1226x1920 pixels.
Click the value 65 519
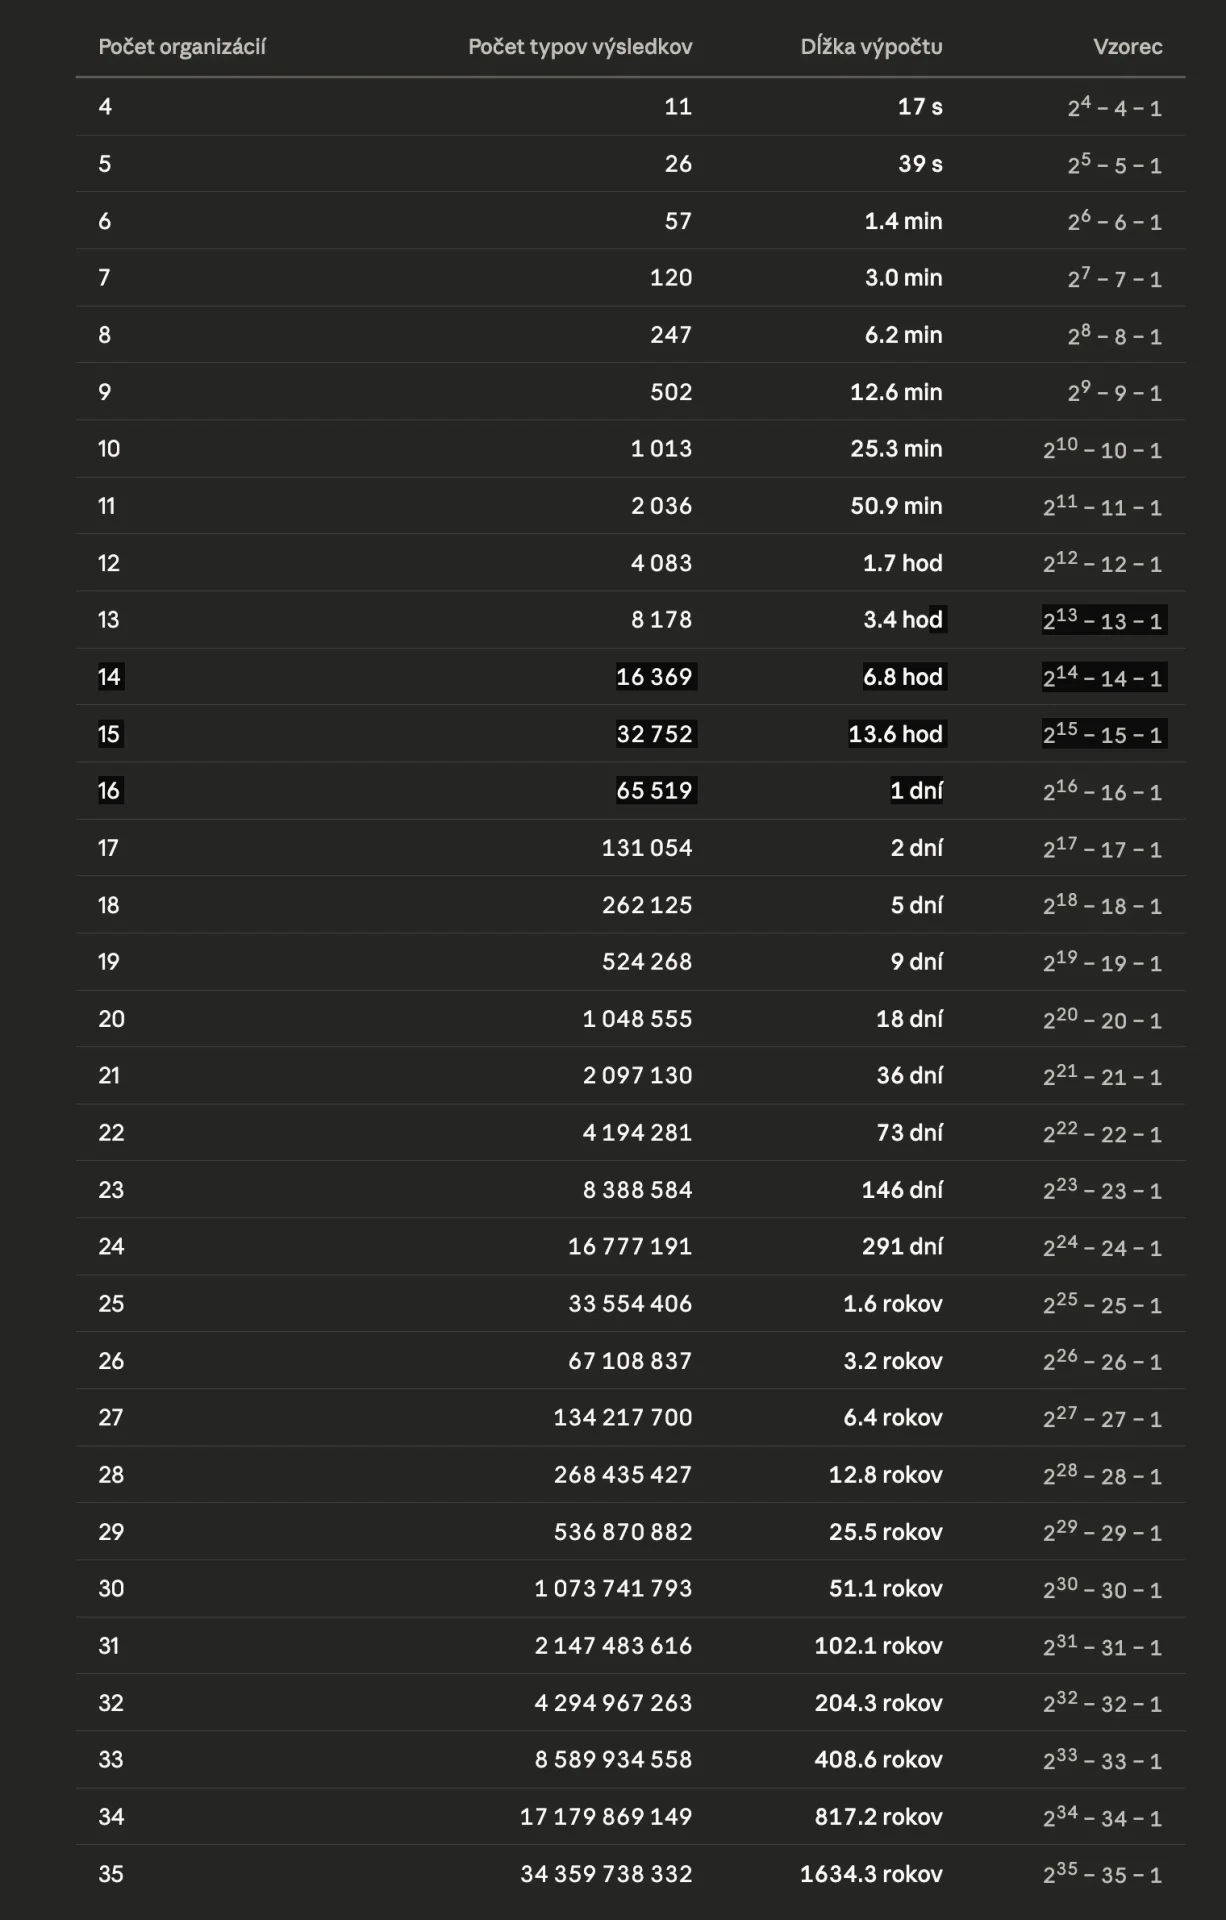point(654,791)
